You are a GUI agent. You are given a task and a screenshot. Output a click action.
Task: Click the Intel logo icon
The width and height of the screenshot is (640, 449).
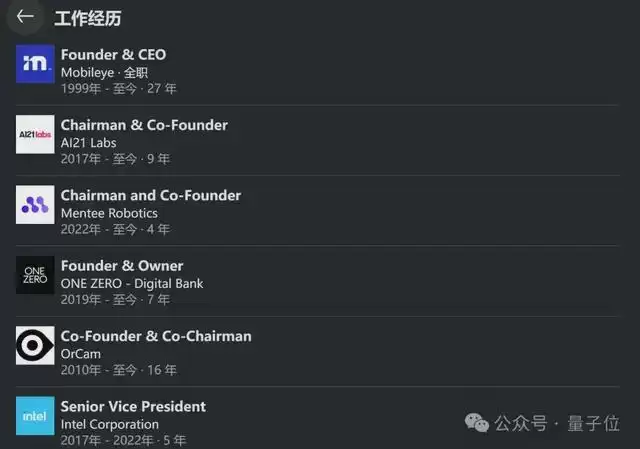point(35,415)
